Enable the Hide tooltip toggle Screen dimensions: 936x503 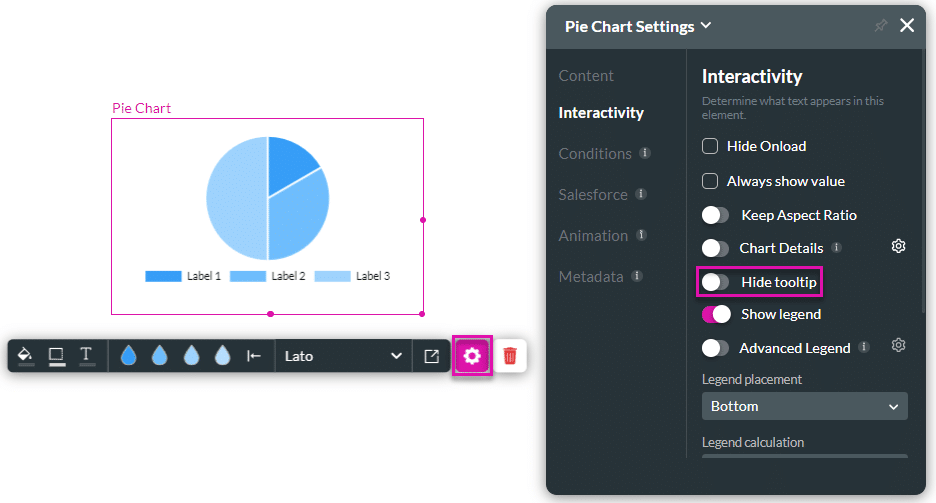click(x=716, y=282)
